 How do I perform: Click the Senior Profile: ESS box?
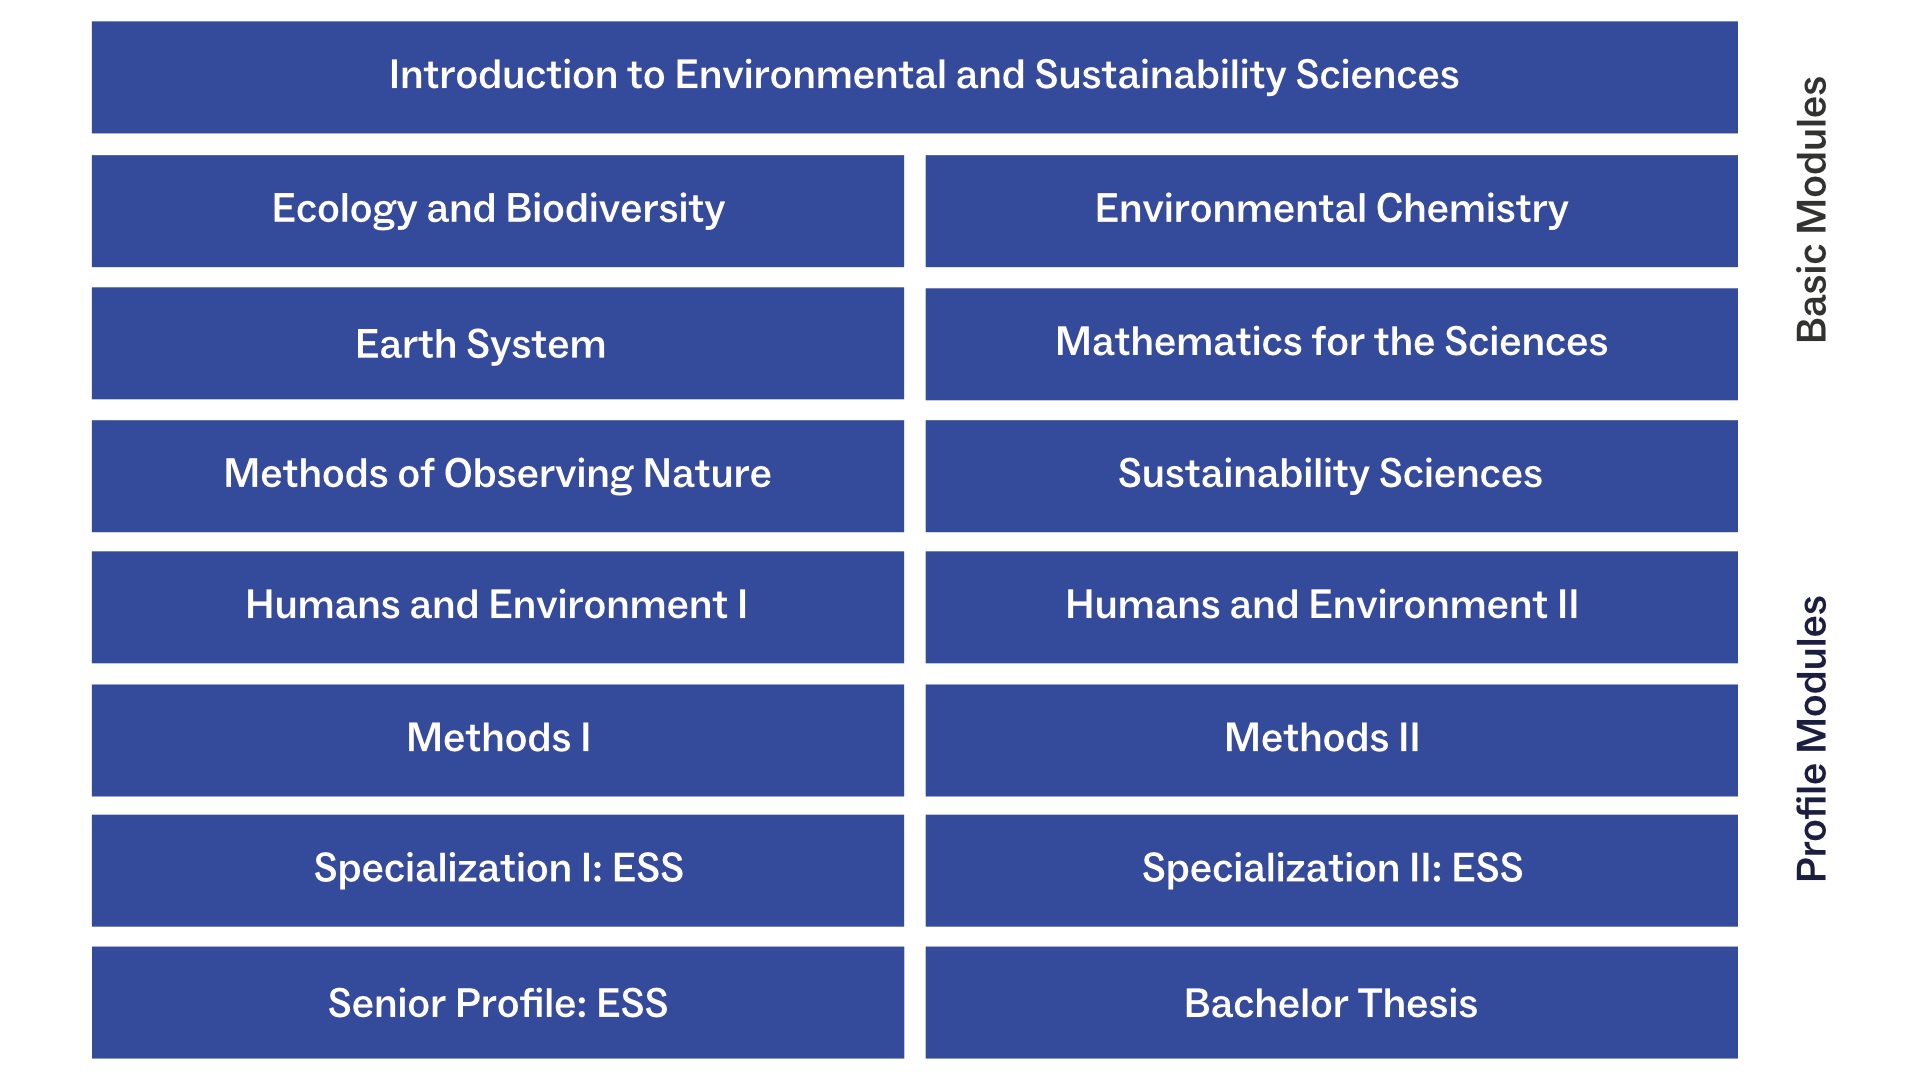pyautogui.click(x=497, y=1002)
